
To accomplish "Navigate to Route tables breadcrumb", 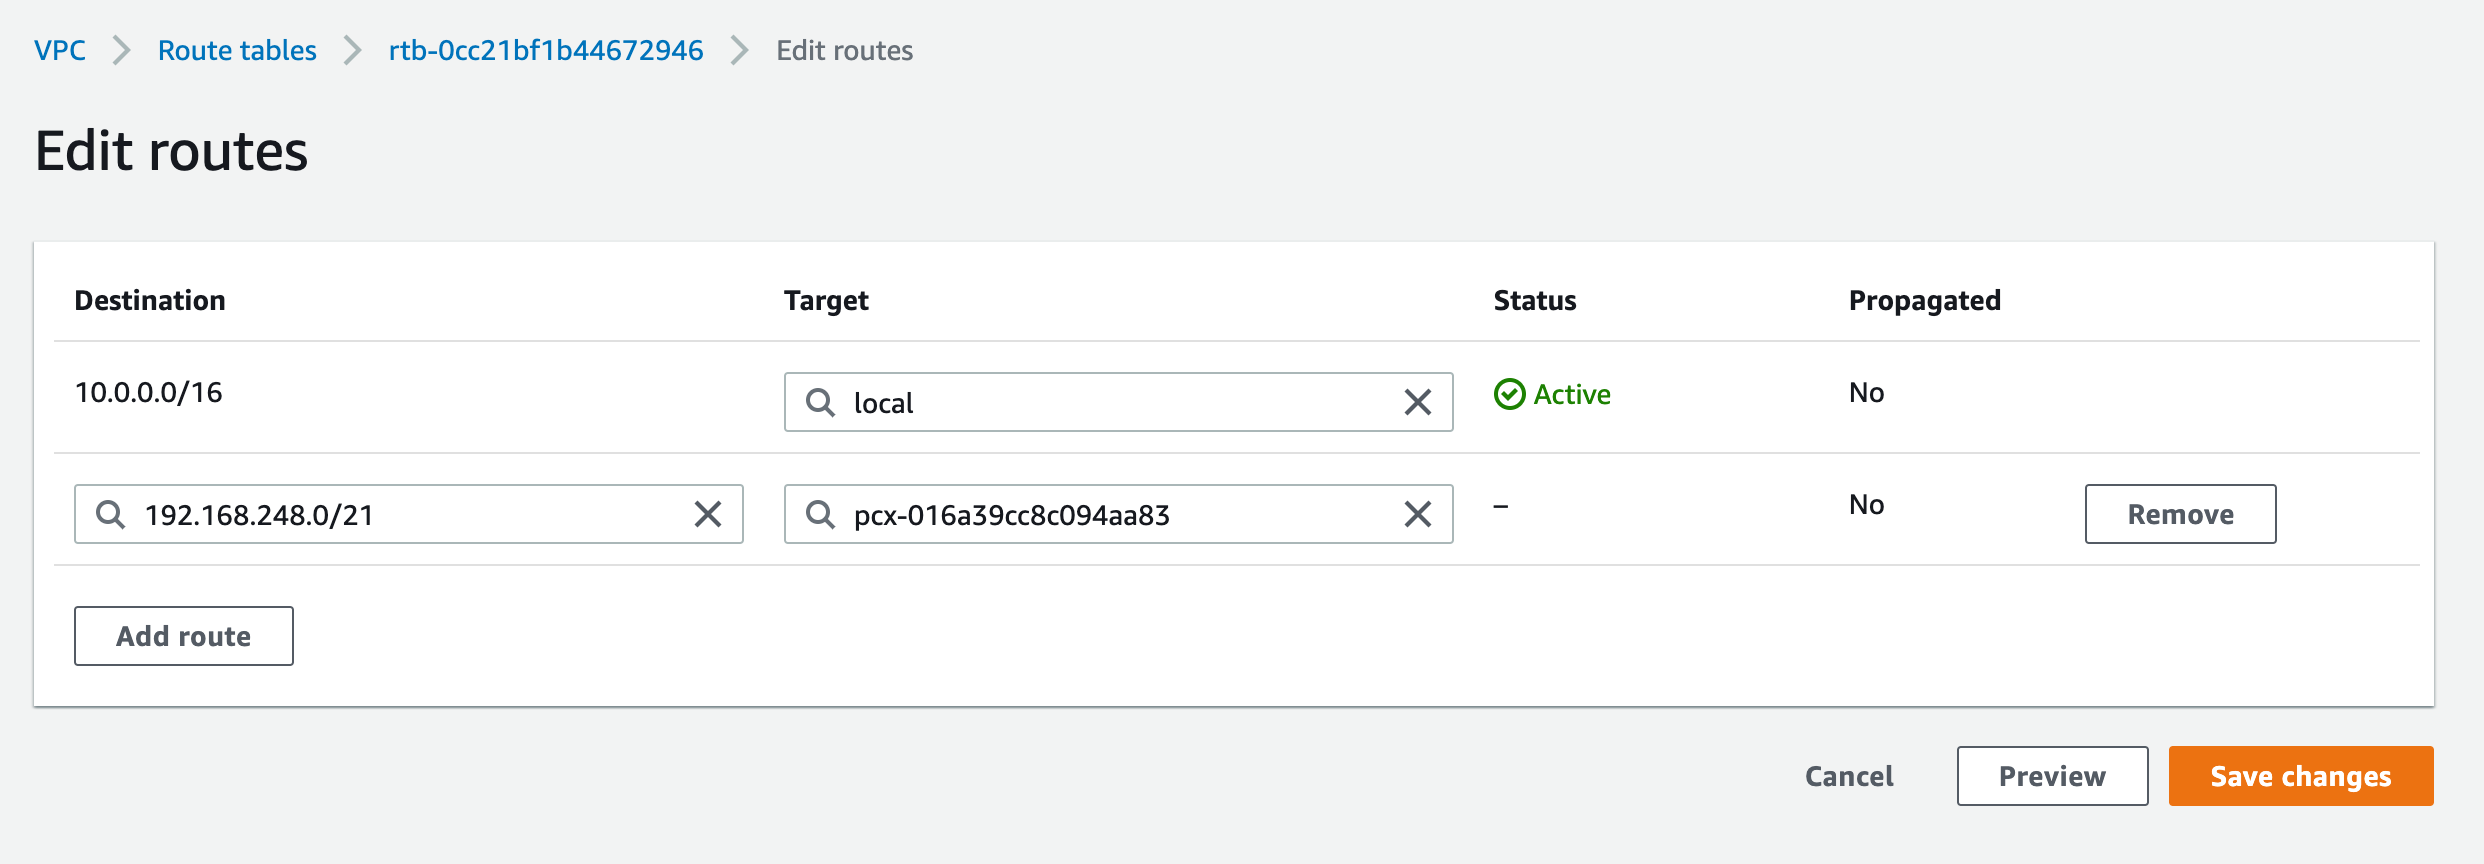I will point(237,50).
